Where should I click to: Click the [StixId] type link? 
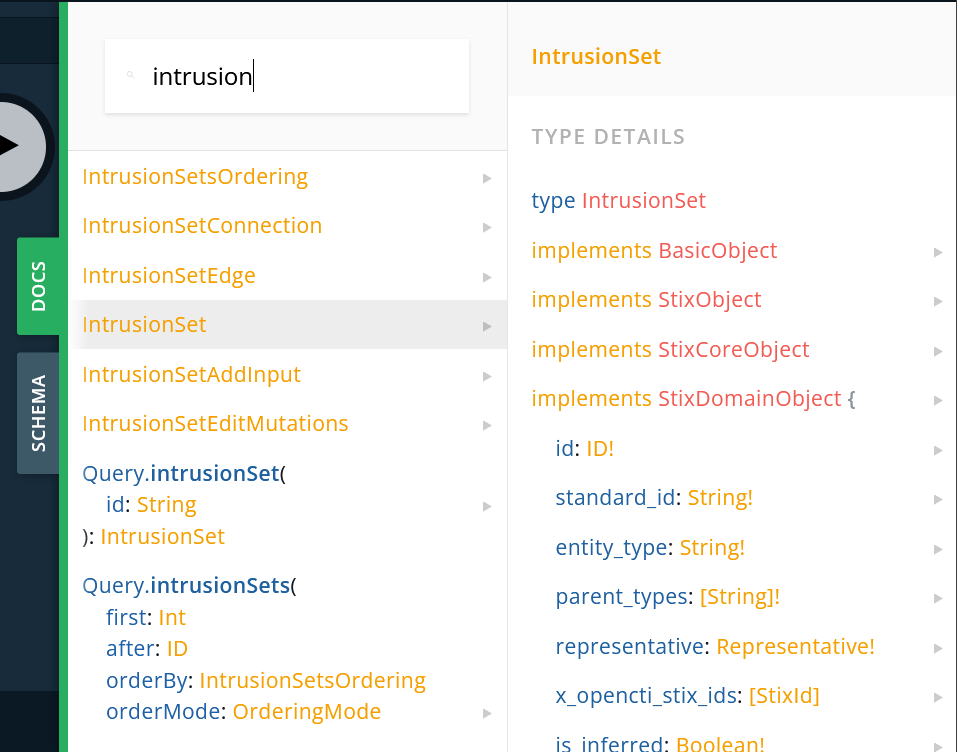click(x=784, y=696)
